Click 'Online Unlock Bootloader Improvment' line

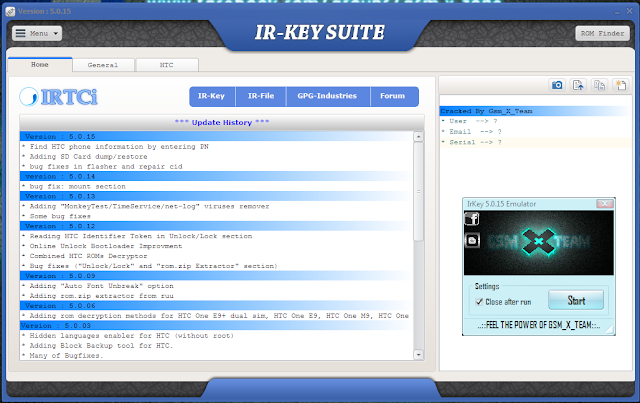[102, 246]
